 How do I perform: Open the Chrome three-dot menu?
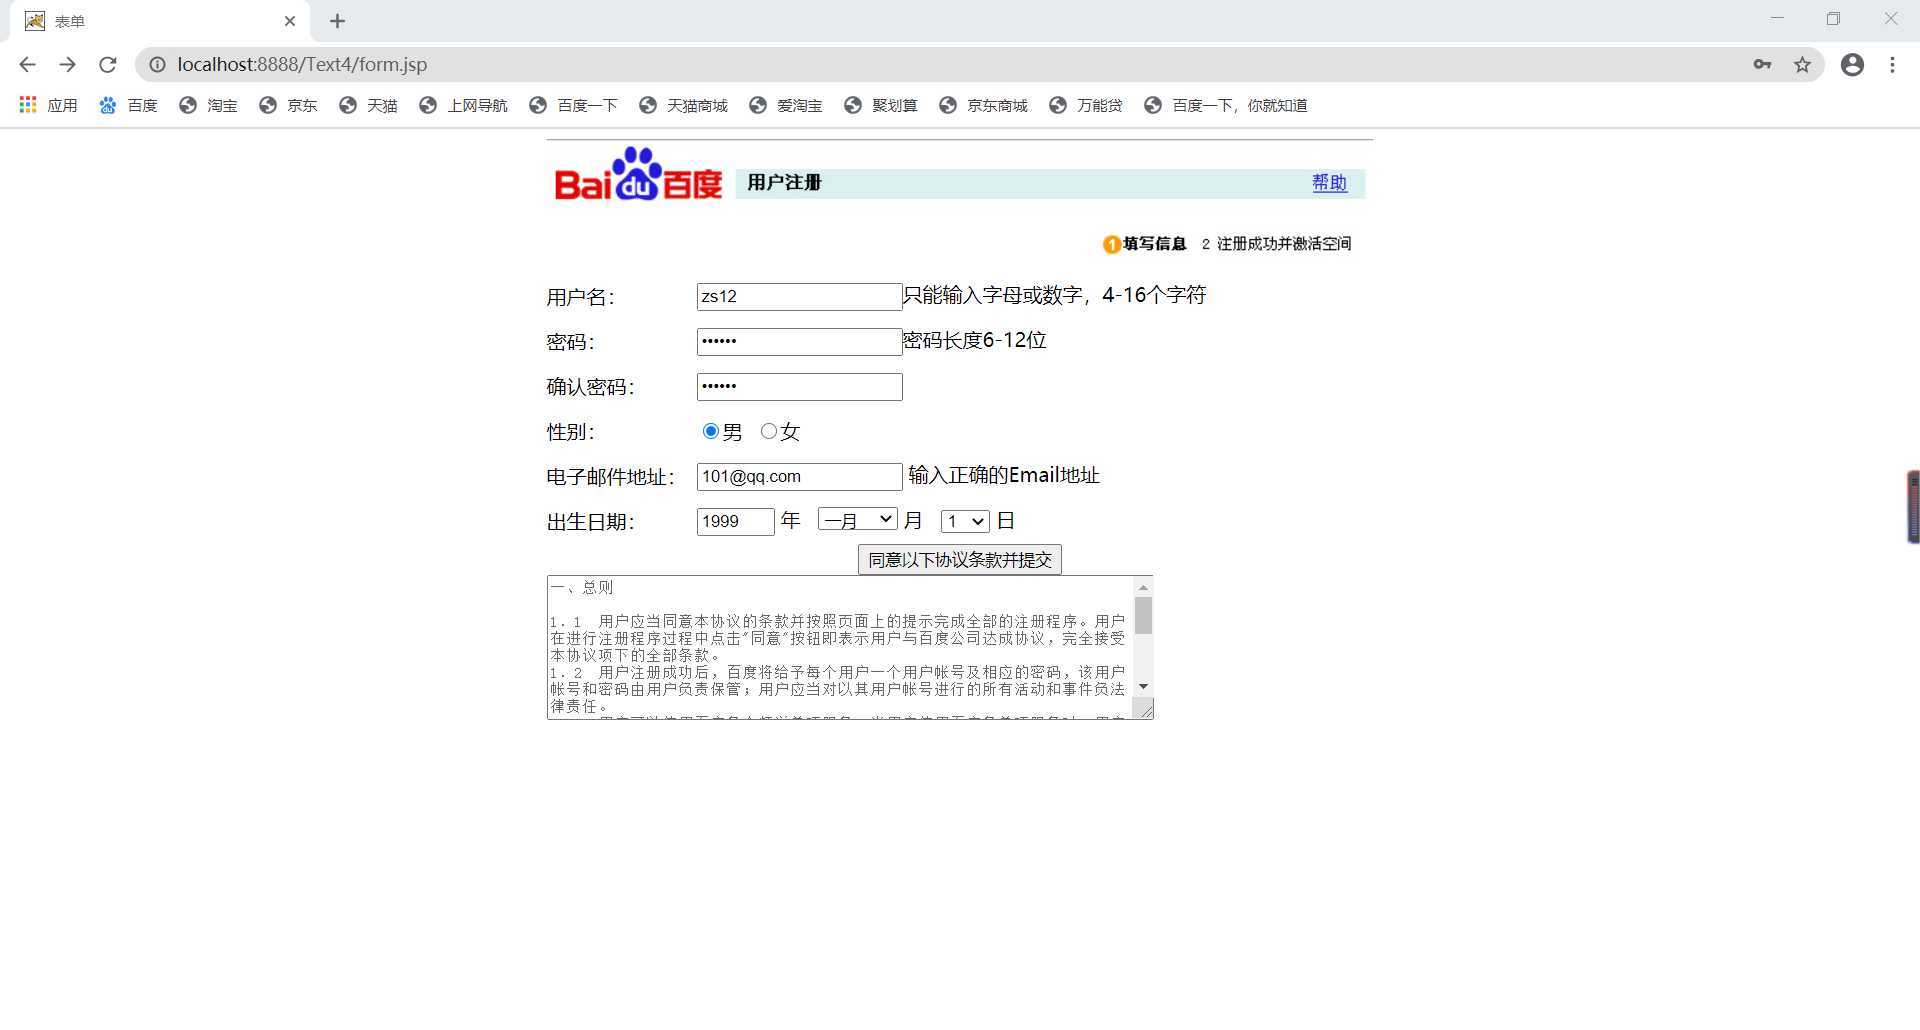1892,64
